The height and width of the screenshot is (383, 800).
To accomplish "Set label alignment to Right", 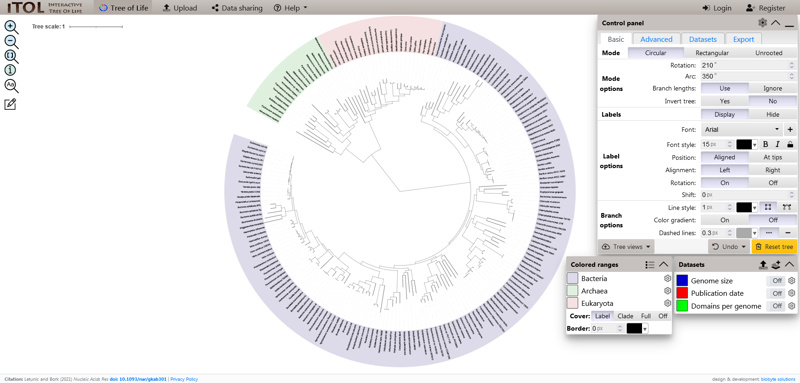I will pos(772,170).
